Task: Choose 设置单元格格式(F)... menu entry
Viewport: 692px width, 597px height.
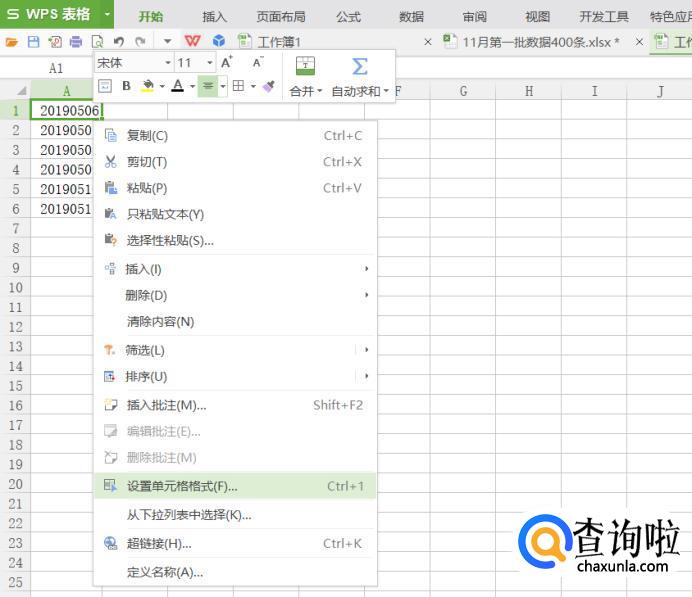Action: click(235, 486)
